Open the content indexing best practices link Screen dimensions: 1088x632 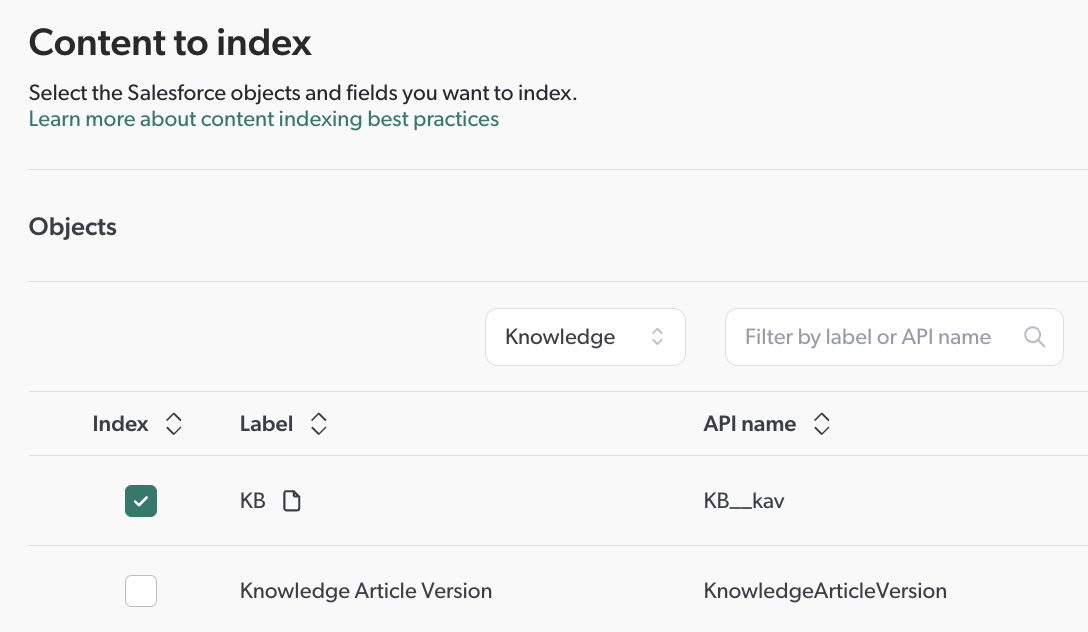click(x=263, y=119)
